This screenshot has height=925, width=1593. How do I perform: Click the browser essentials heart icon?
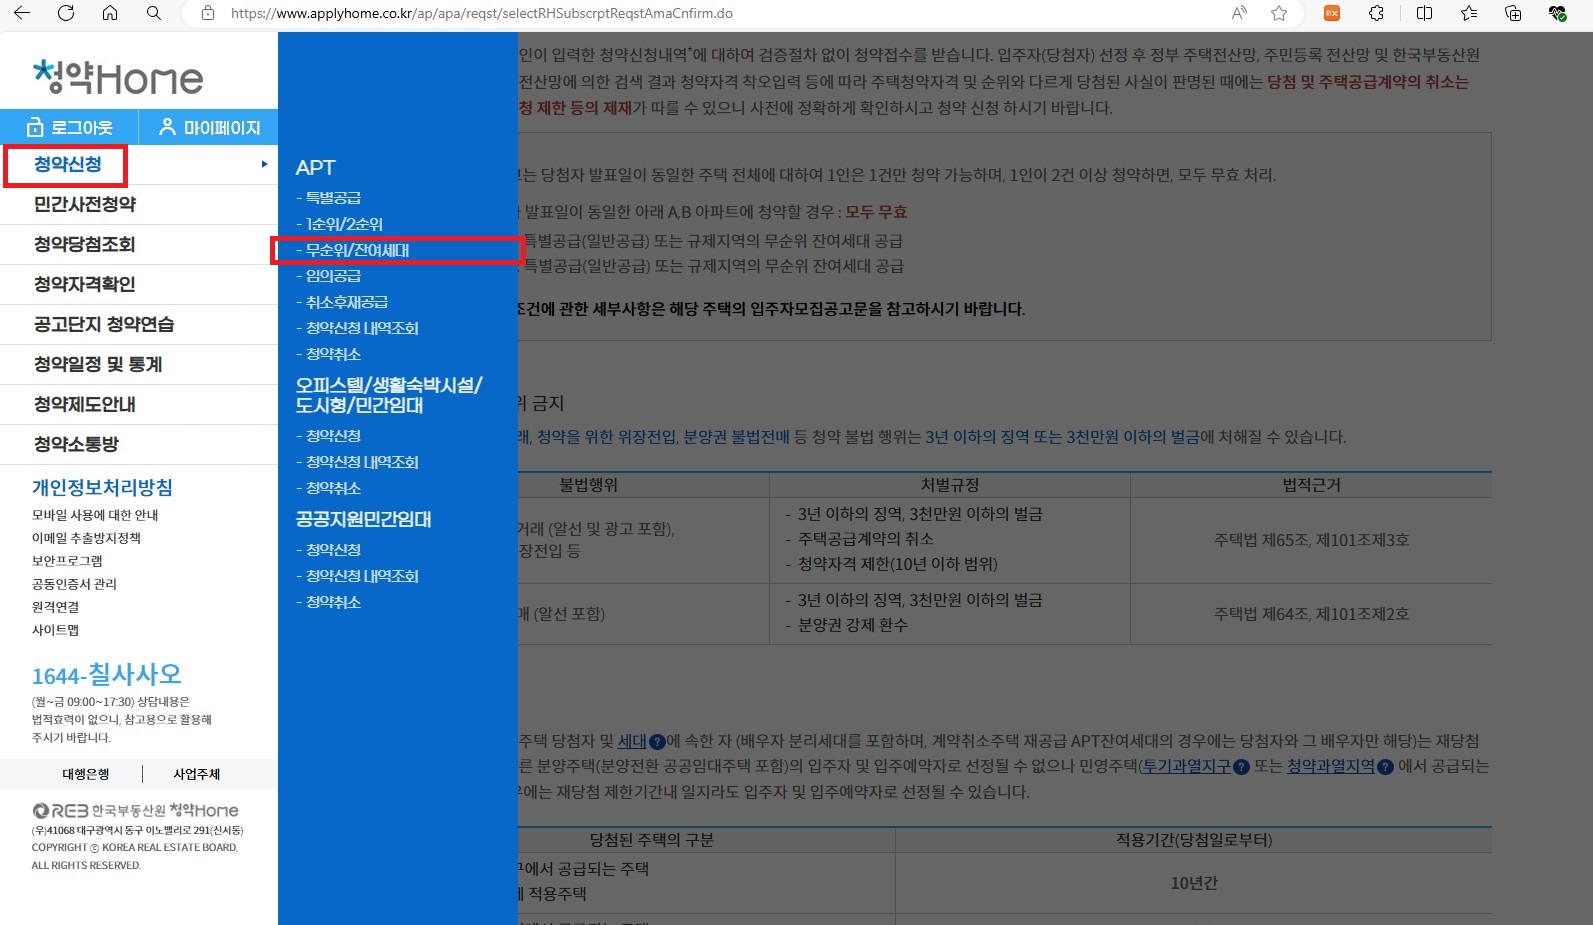point(1557,13)
